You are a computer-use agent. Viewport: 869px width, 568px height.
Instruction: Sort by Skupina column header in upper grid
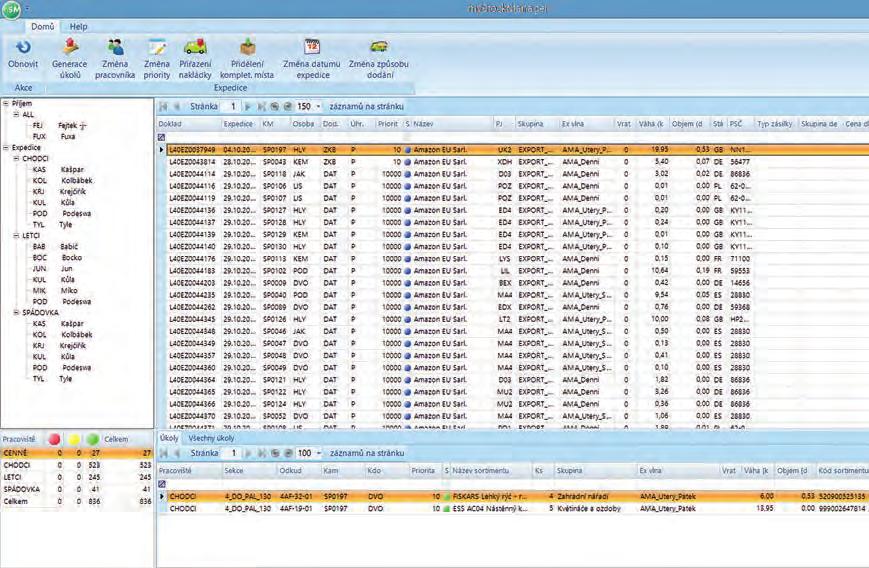click(x=536, y=124)
